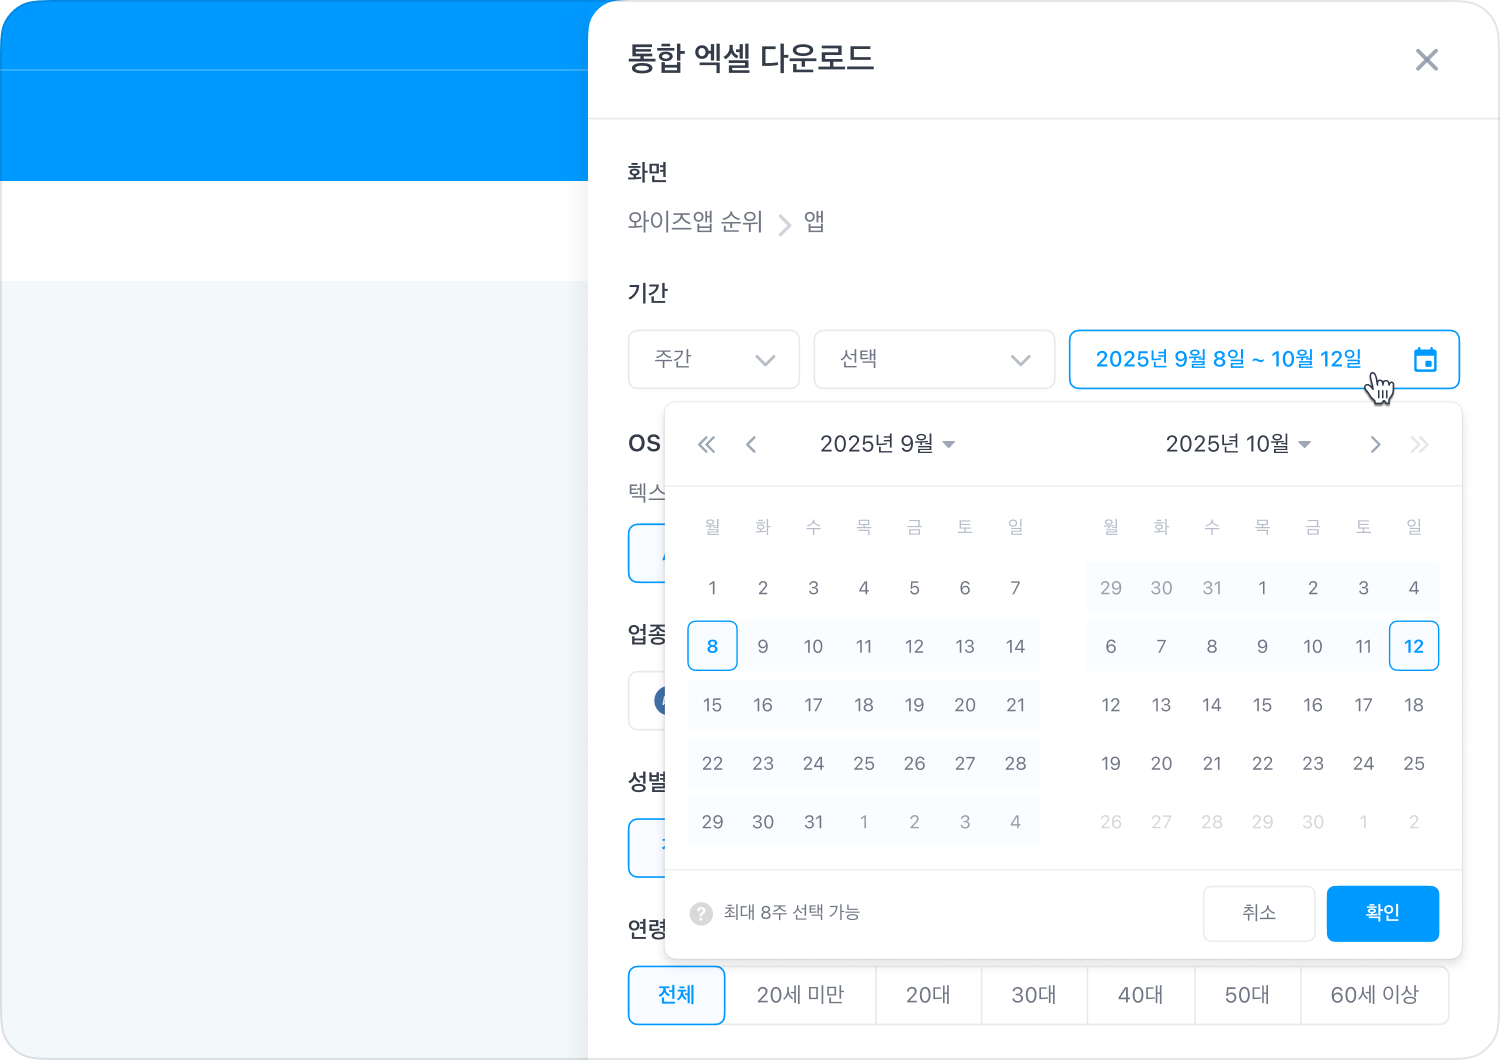Pick October 15 in right calendar
1500x1060 pixels.
tap(1262, 705)
